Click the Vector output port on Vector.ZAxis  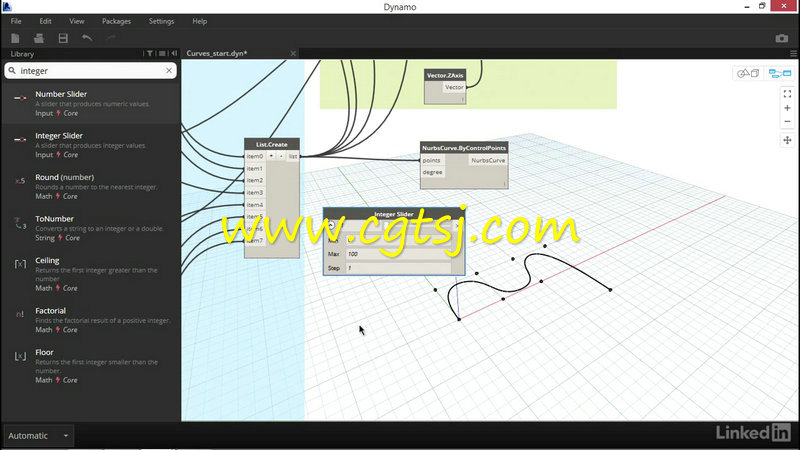tap(454, 87)
